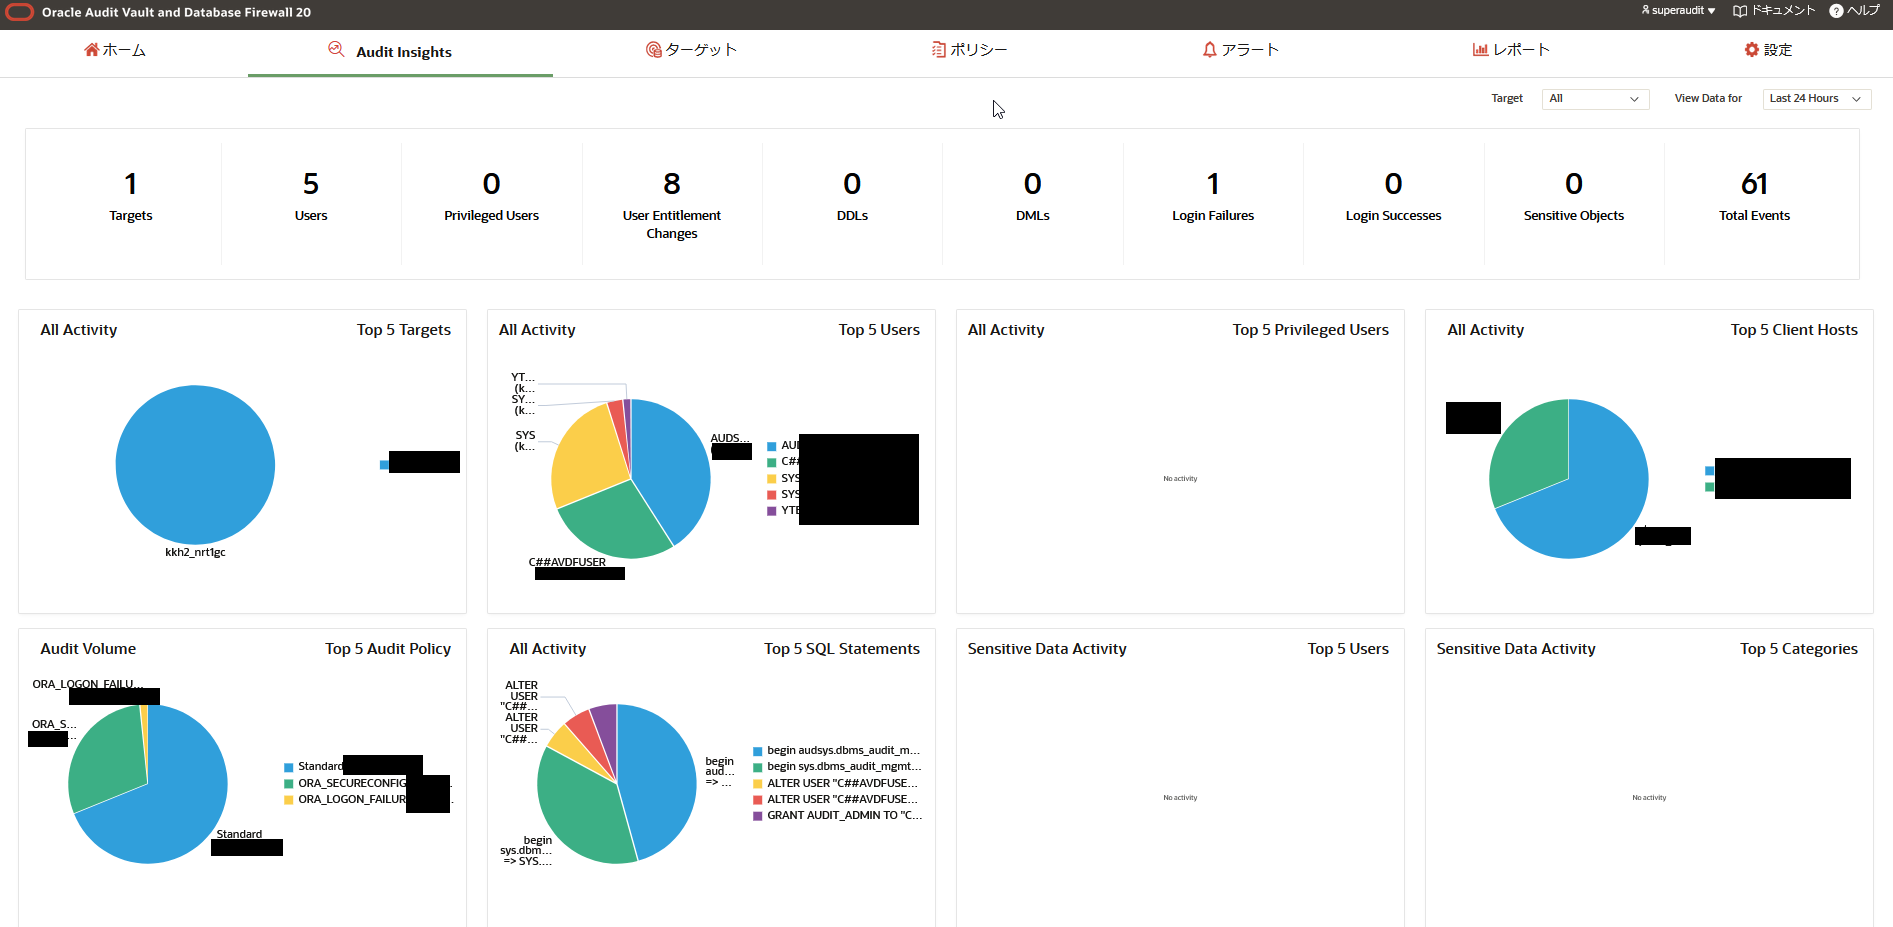Click the magnifier icon beside Audit Insights
Image resolution: width=1893 pixels, height=927 pixels.
pyautogui.click(x=337, y=50)
